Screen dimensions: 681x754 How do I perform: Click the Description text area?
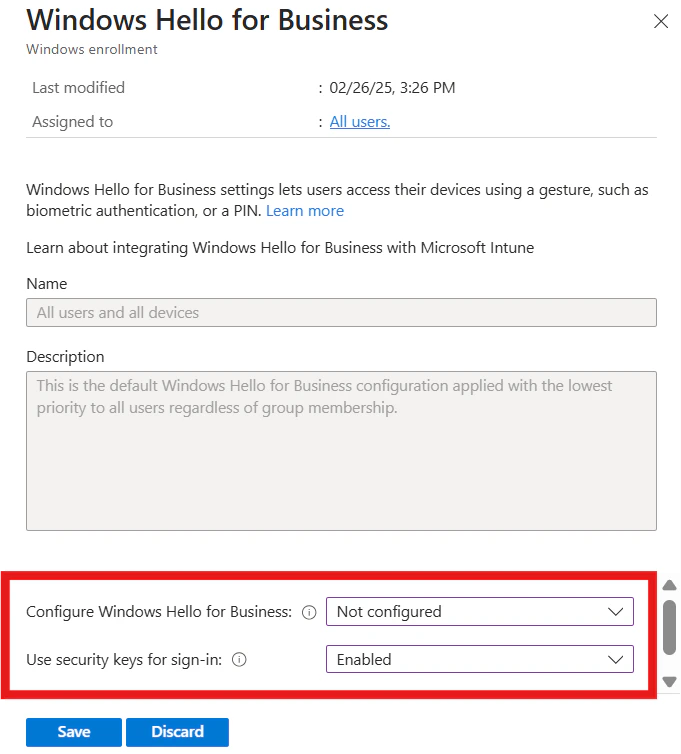(x=341, y=451)
